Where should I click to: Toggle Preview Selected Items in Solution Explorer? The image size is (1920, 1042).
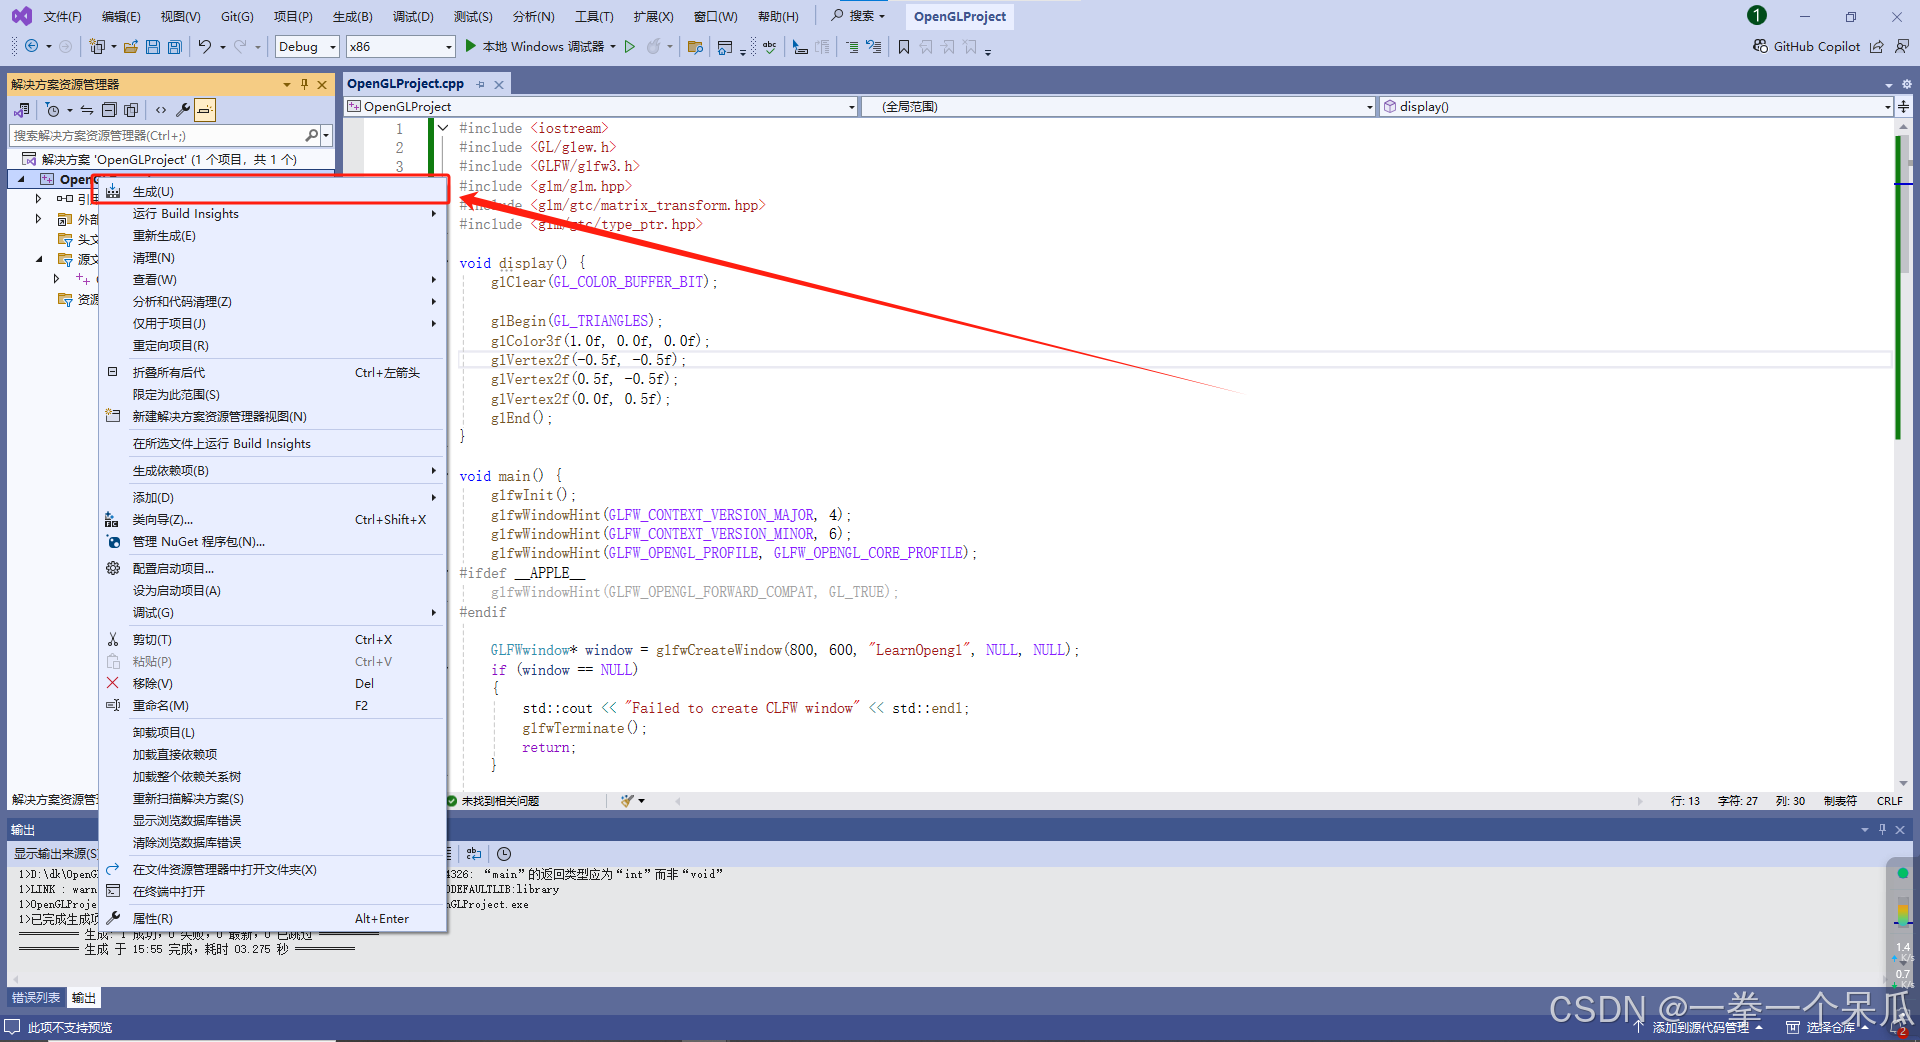[x=205, y=110]
